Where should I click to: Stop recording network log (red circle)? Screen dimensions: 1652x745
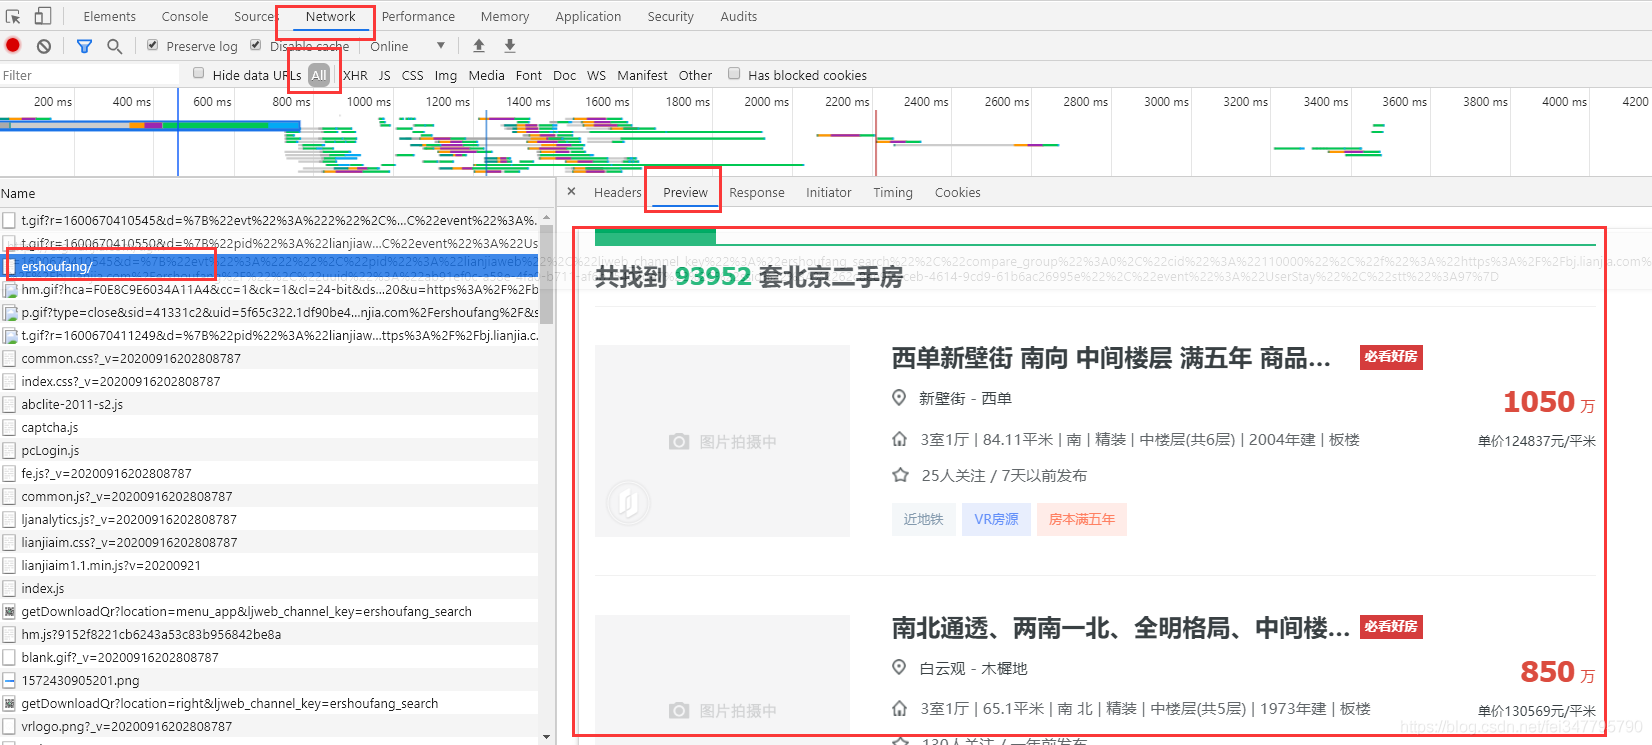[13, 45]
